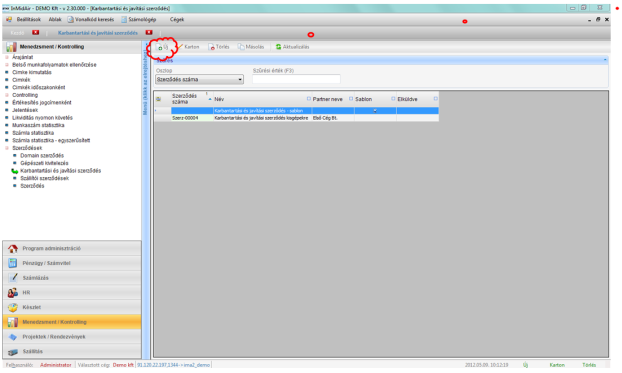Open Vonalkód keresés barcode search
This screenshot has width=622, height=373.
click(x=91, y=19)
